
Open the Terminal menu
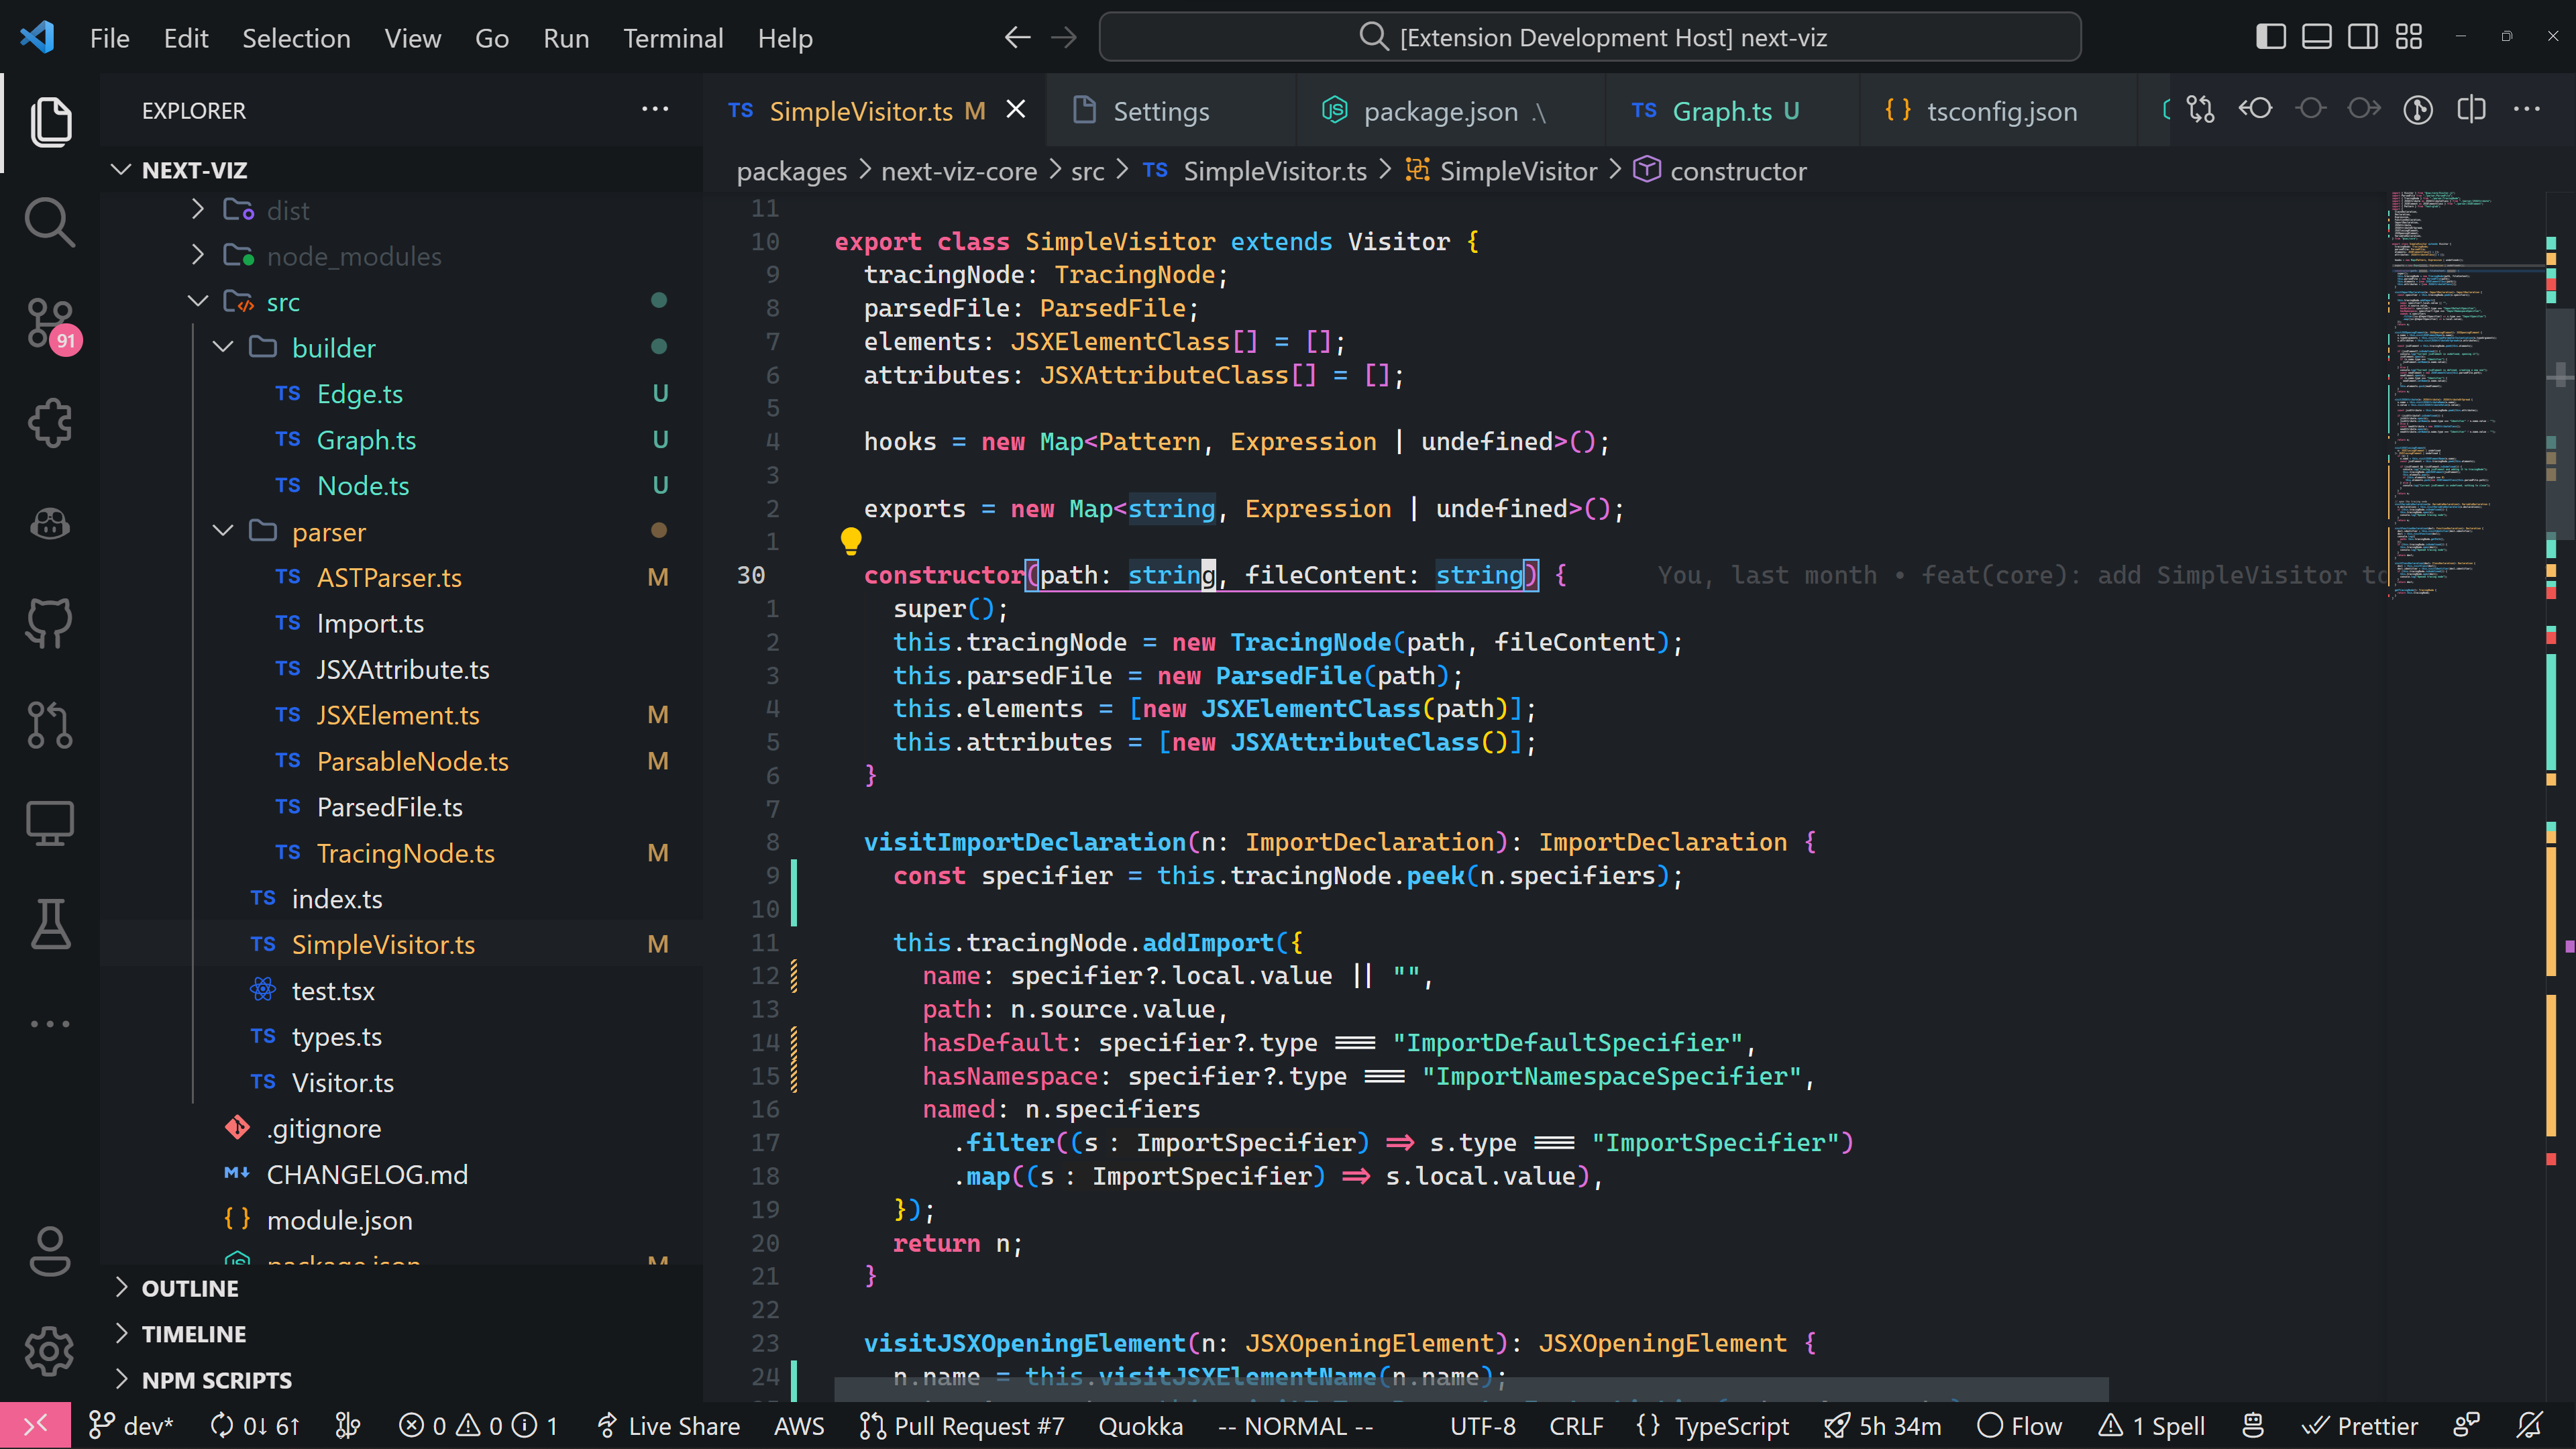[x=672, y=38]
